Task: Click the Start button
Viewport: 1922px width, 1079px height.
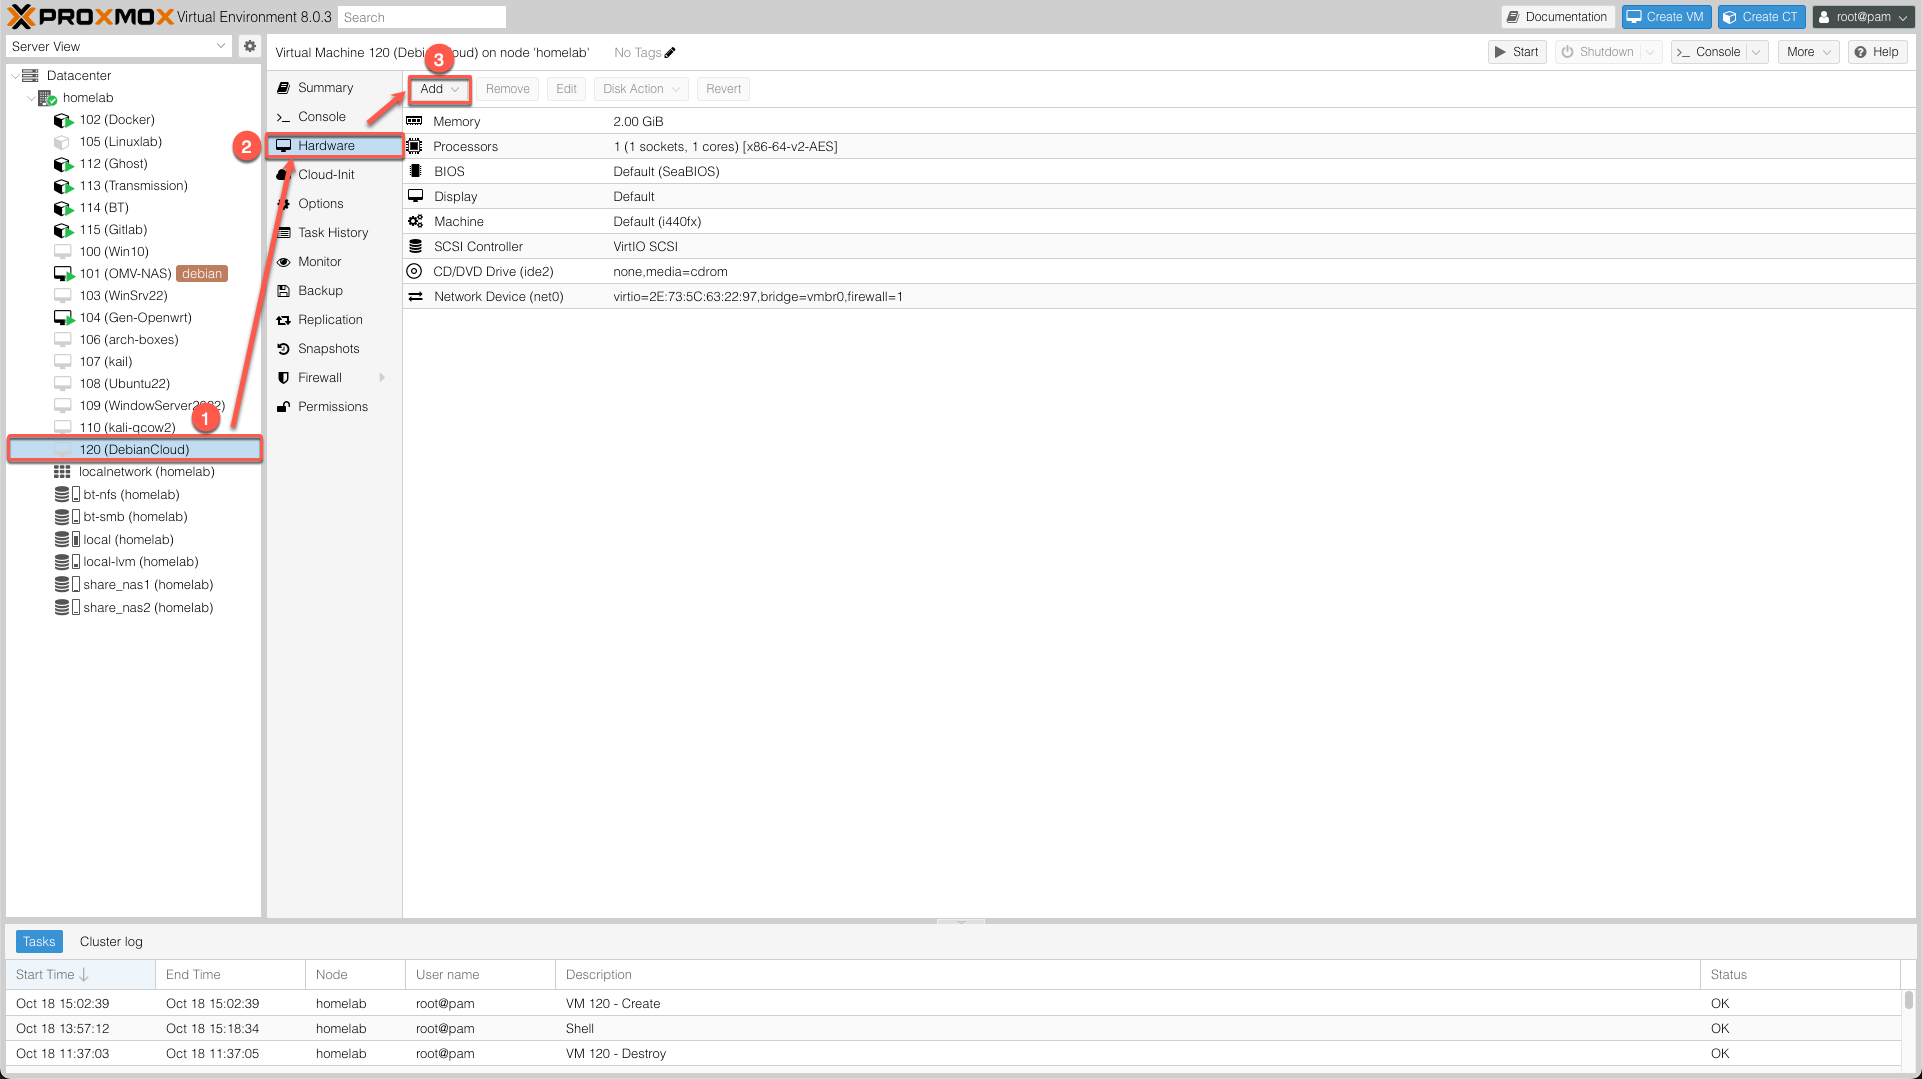Action: [x=1517, y=52]
